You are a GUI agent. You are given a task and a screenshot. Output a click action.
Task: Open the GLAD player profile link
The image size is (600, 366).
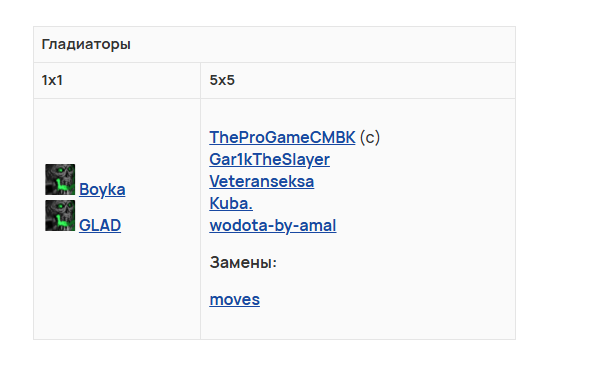pyautogui.click(x=100, y=225)
